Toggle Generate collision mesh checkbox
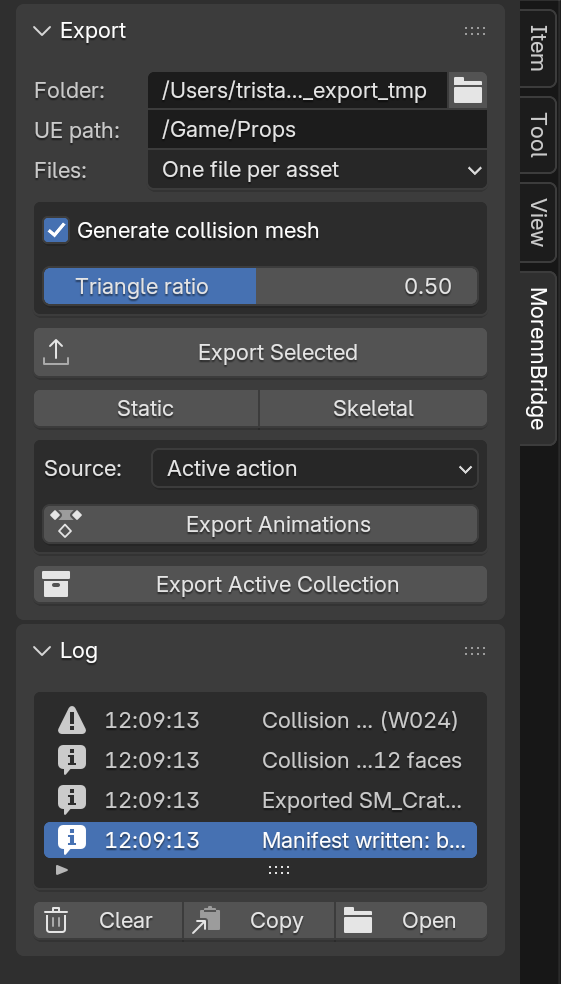Viewport: 561px width, 984px height. click(56, 230)
